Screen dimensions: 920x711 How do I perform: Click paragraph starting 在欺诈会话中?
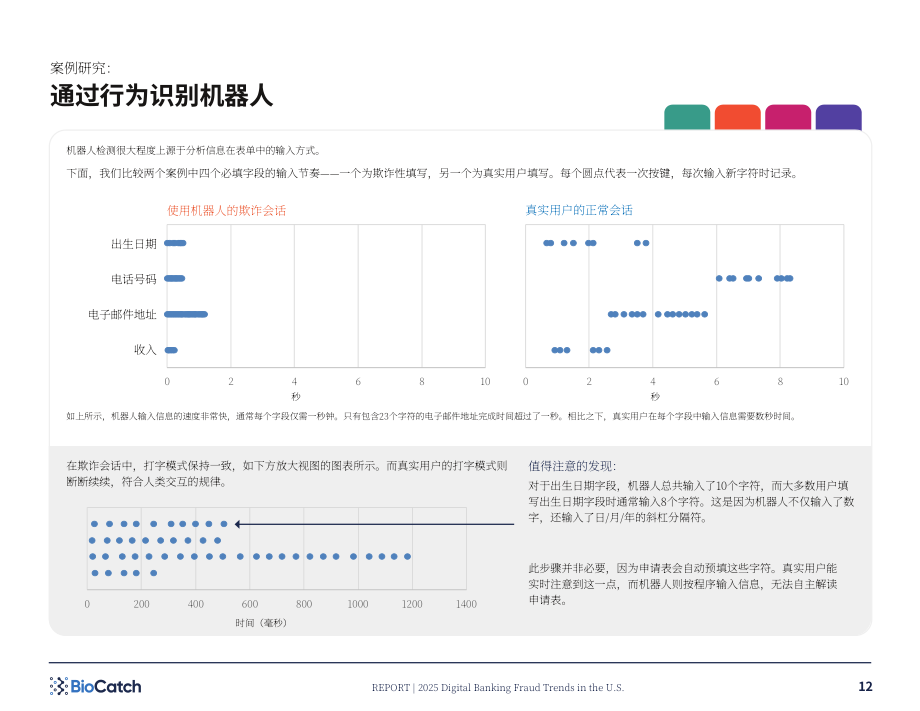(x=287, y=473)
